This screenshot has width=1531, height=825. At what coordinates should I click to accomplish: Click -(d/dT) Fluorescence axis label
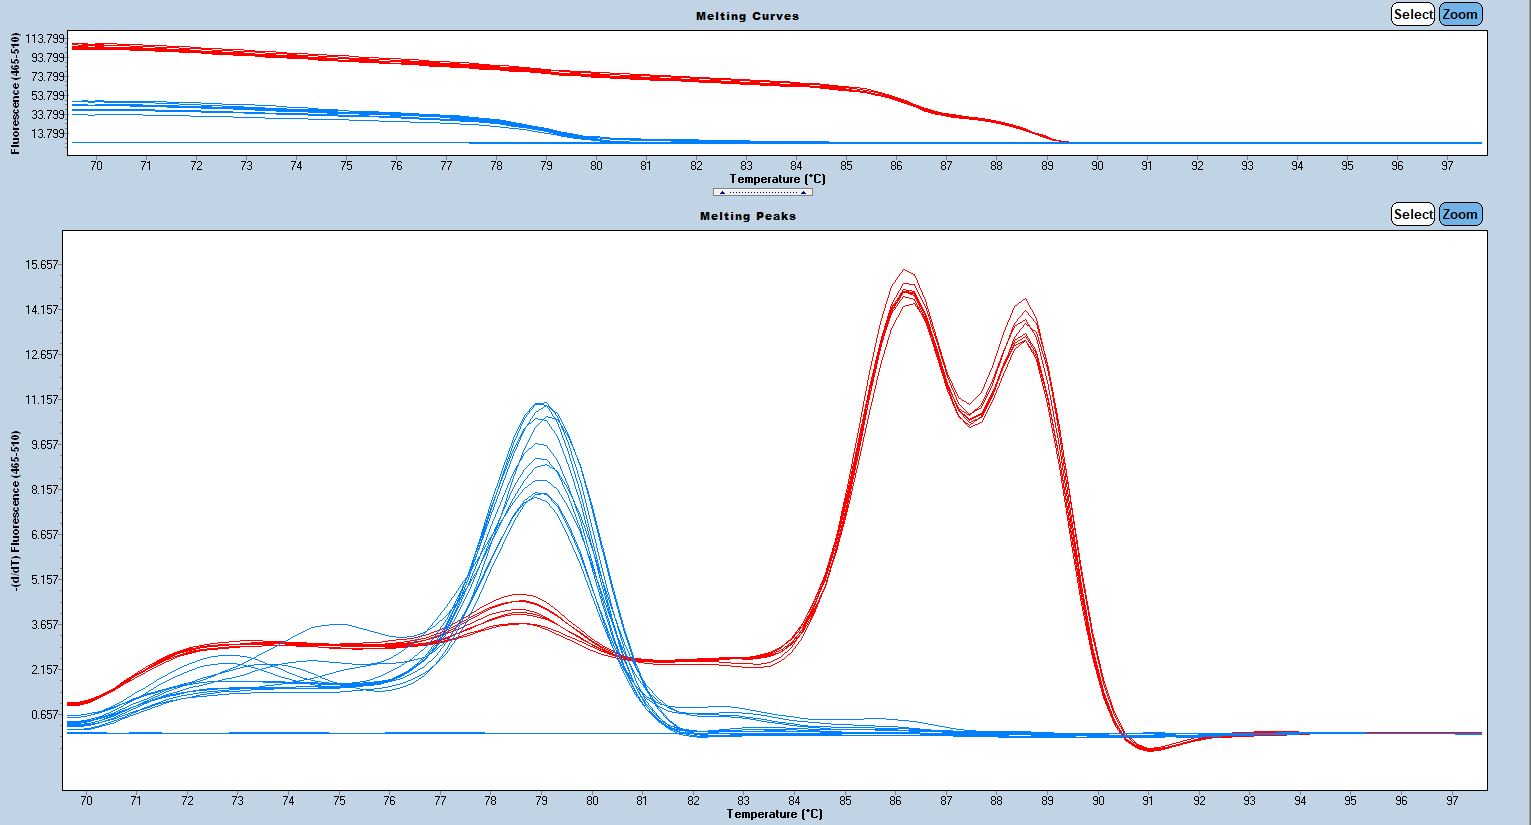[16, 510]
